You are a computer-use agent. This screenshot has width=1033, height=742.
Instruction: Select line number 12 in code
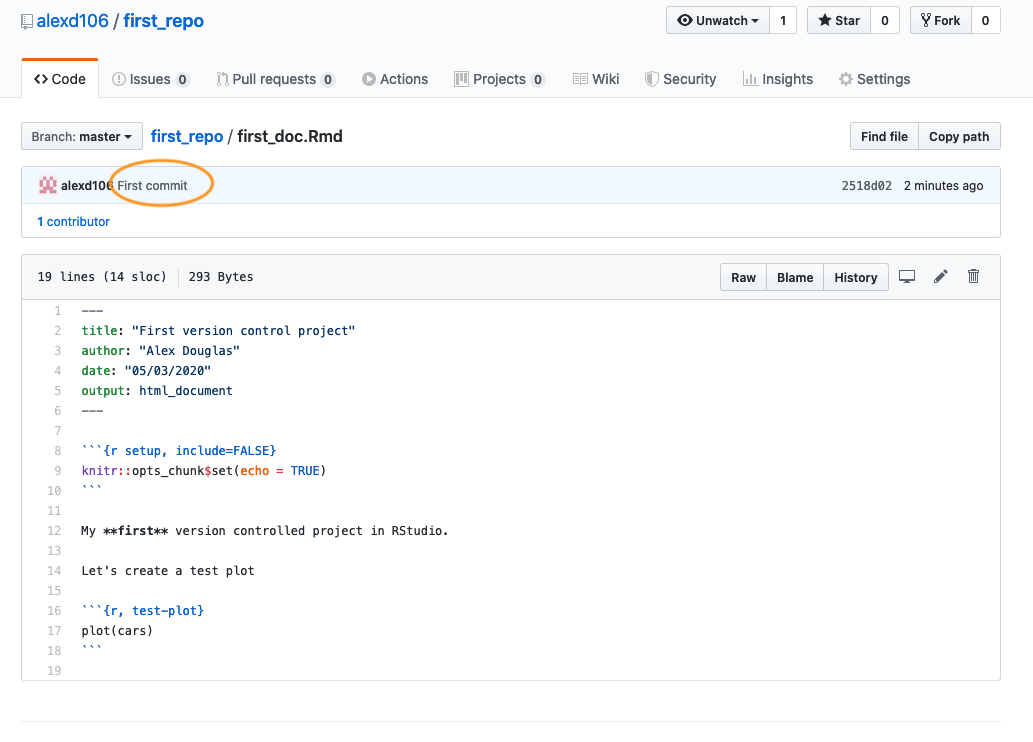pos(54,531)
